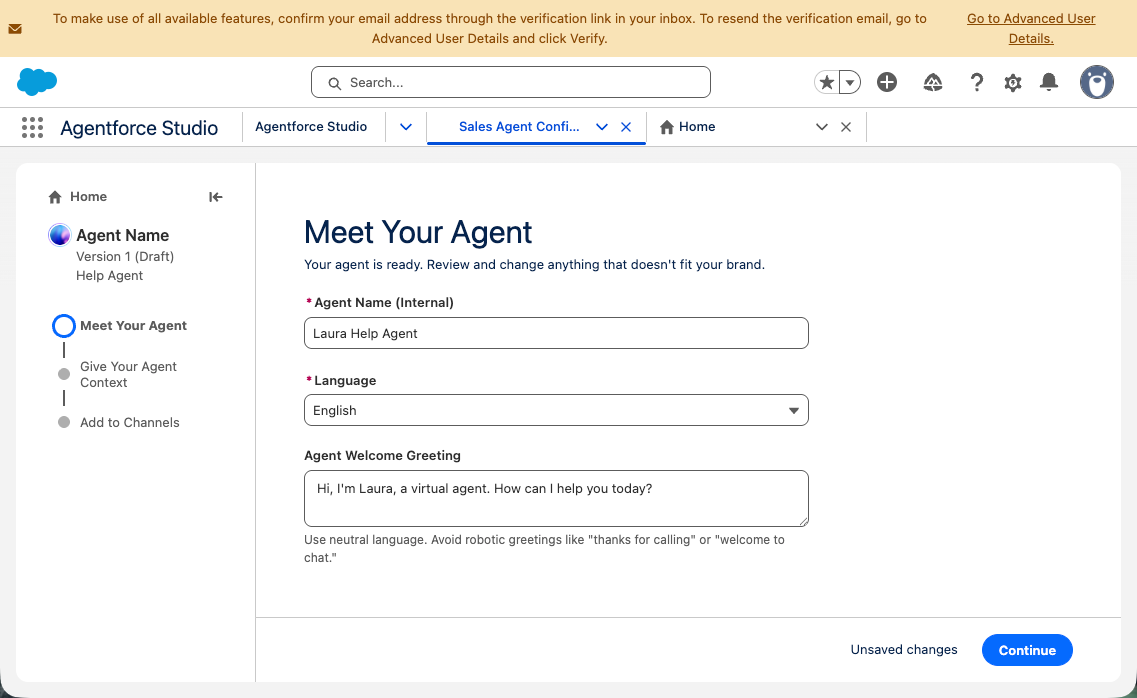Click the Give Your Agent Context step dot
This screenshot has height=698, width=1137.
pos(64,374)
